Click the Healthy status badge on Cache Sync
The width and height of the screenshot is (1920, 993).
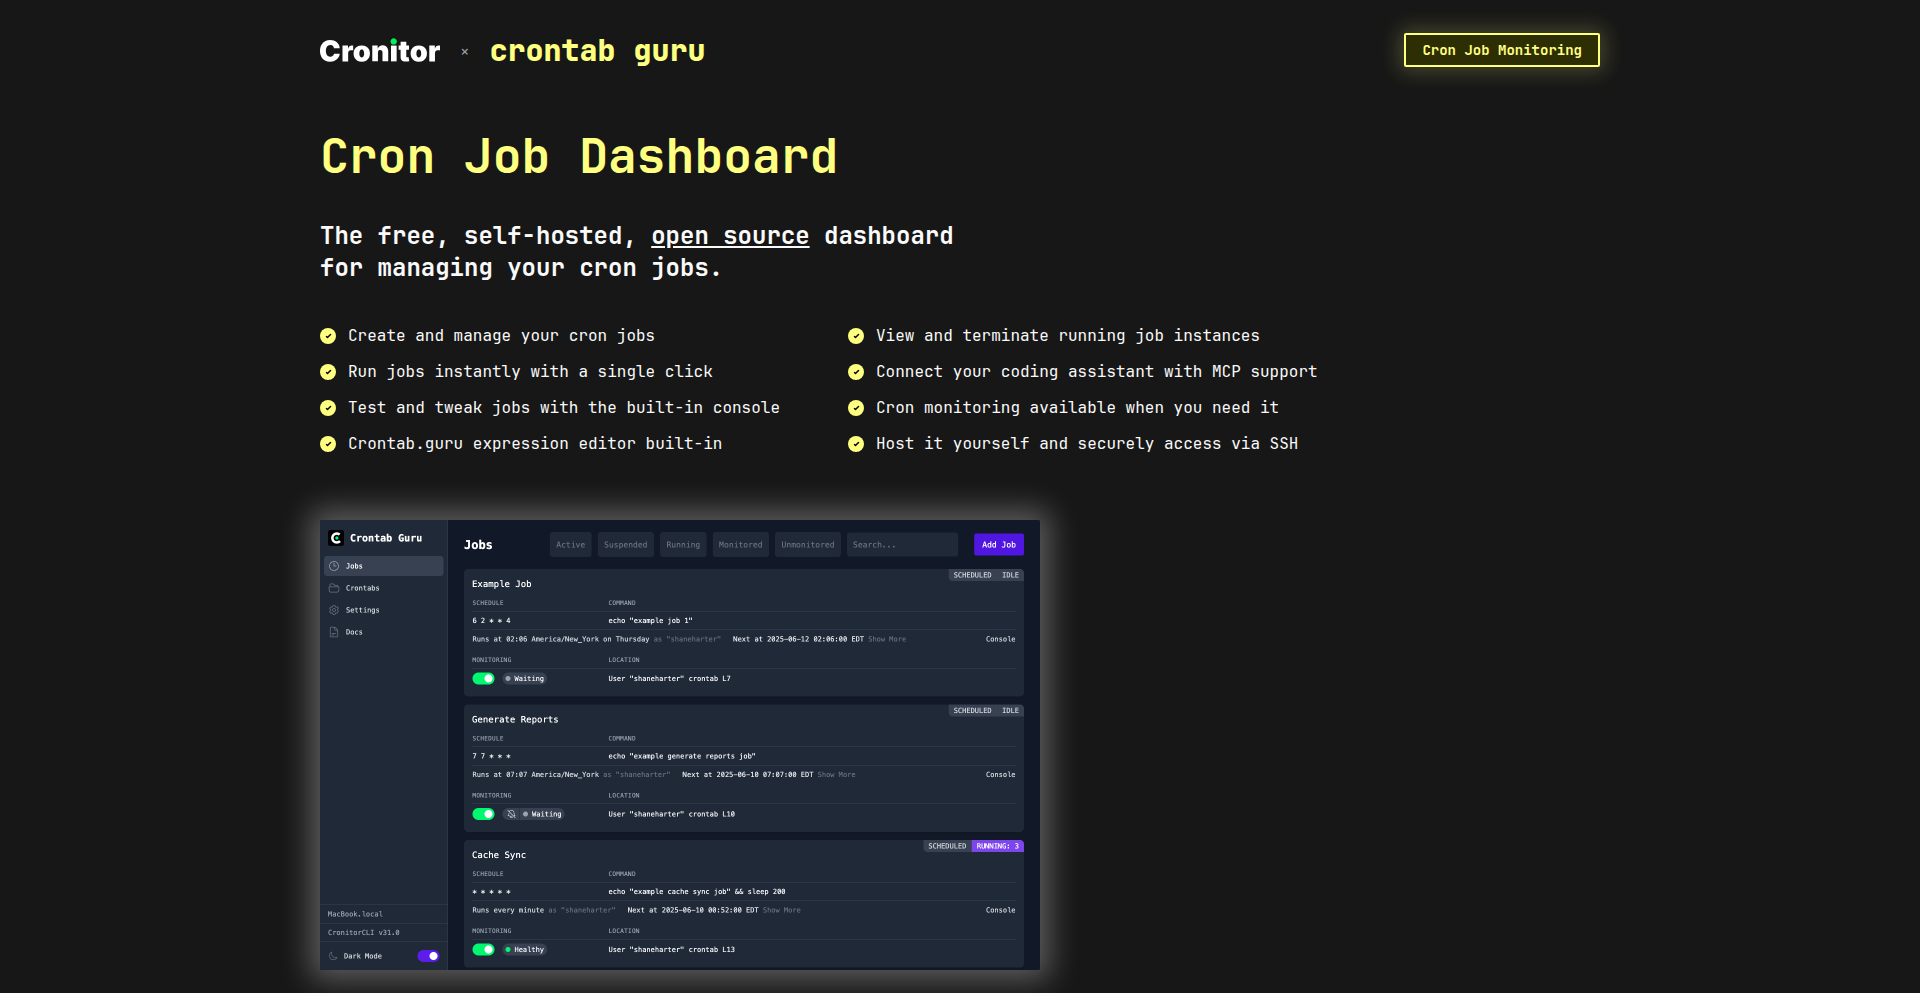[x=525, y=950]
